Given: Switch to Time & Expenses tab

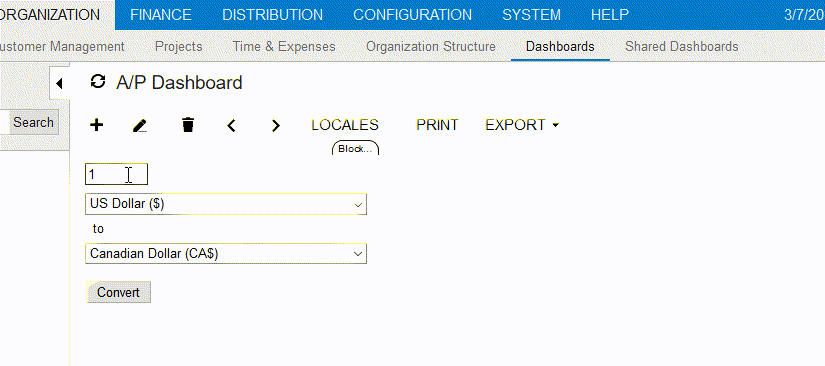Looking at the screenshot, I should tap(284, 47).
